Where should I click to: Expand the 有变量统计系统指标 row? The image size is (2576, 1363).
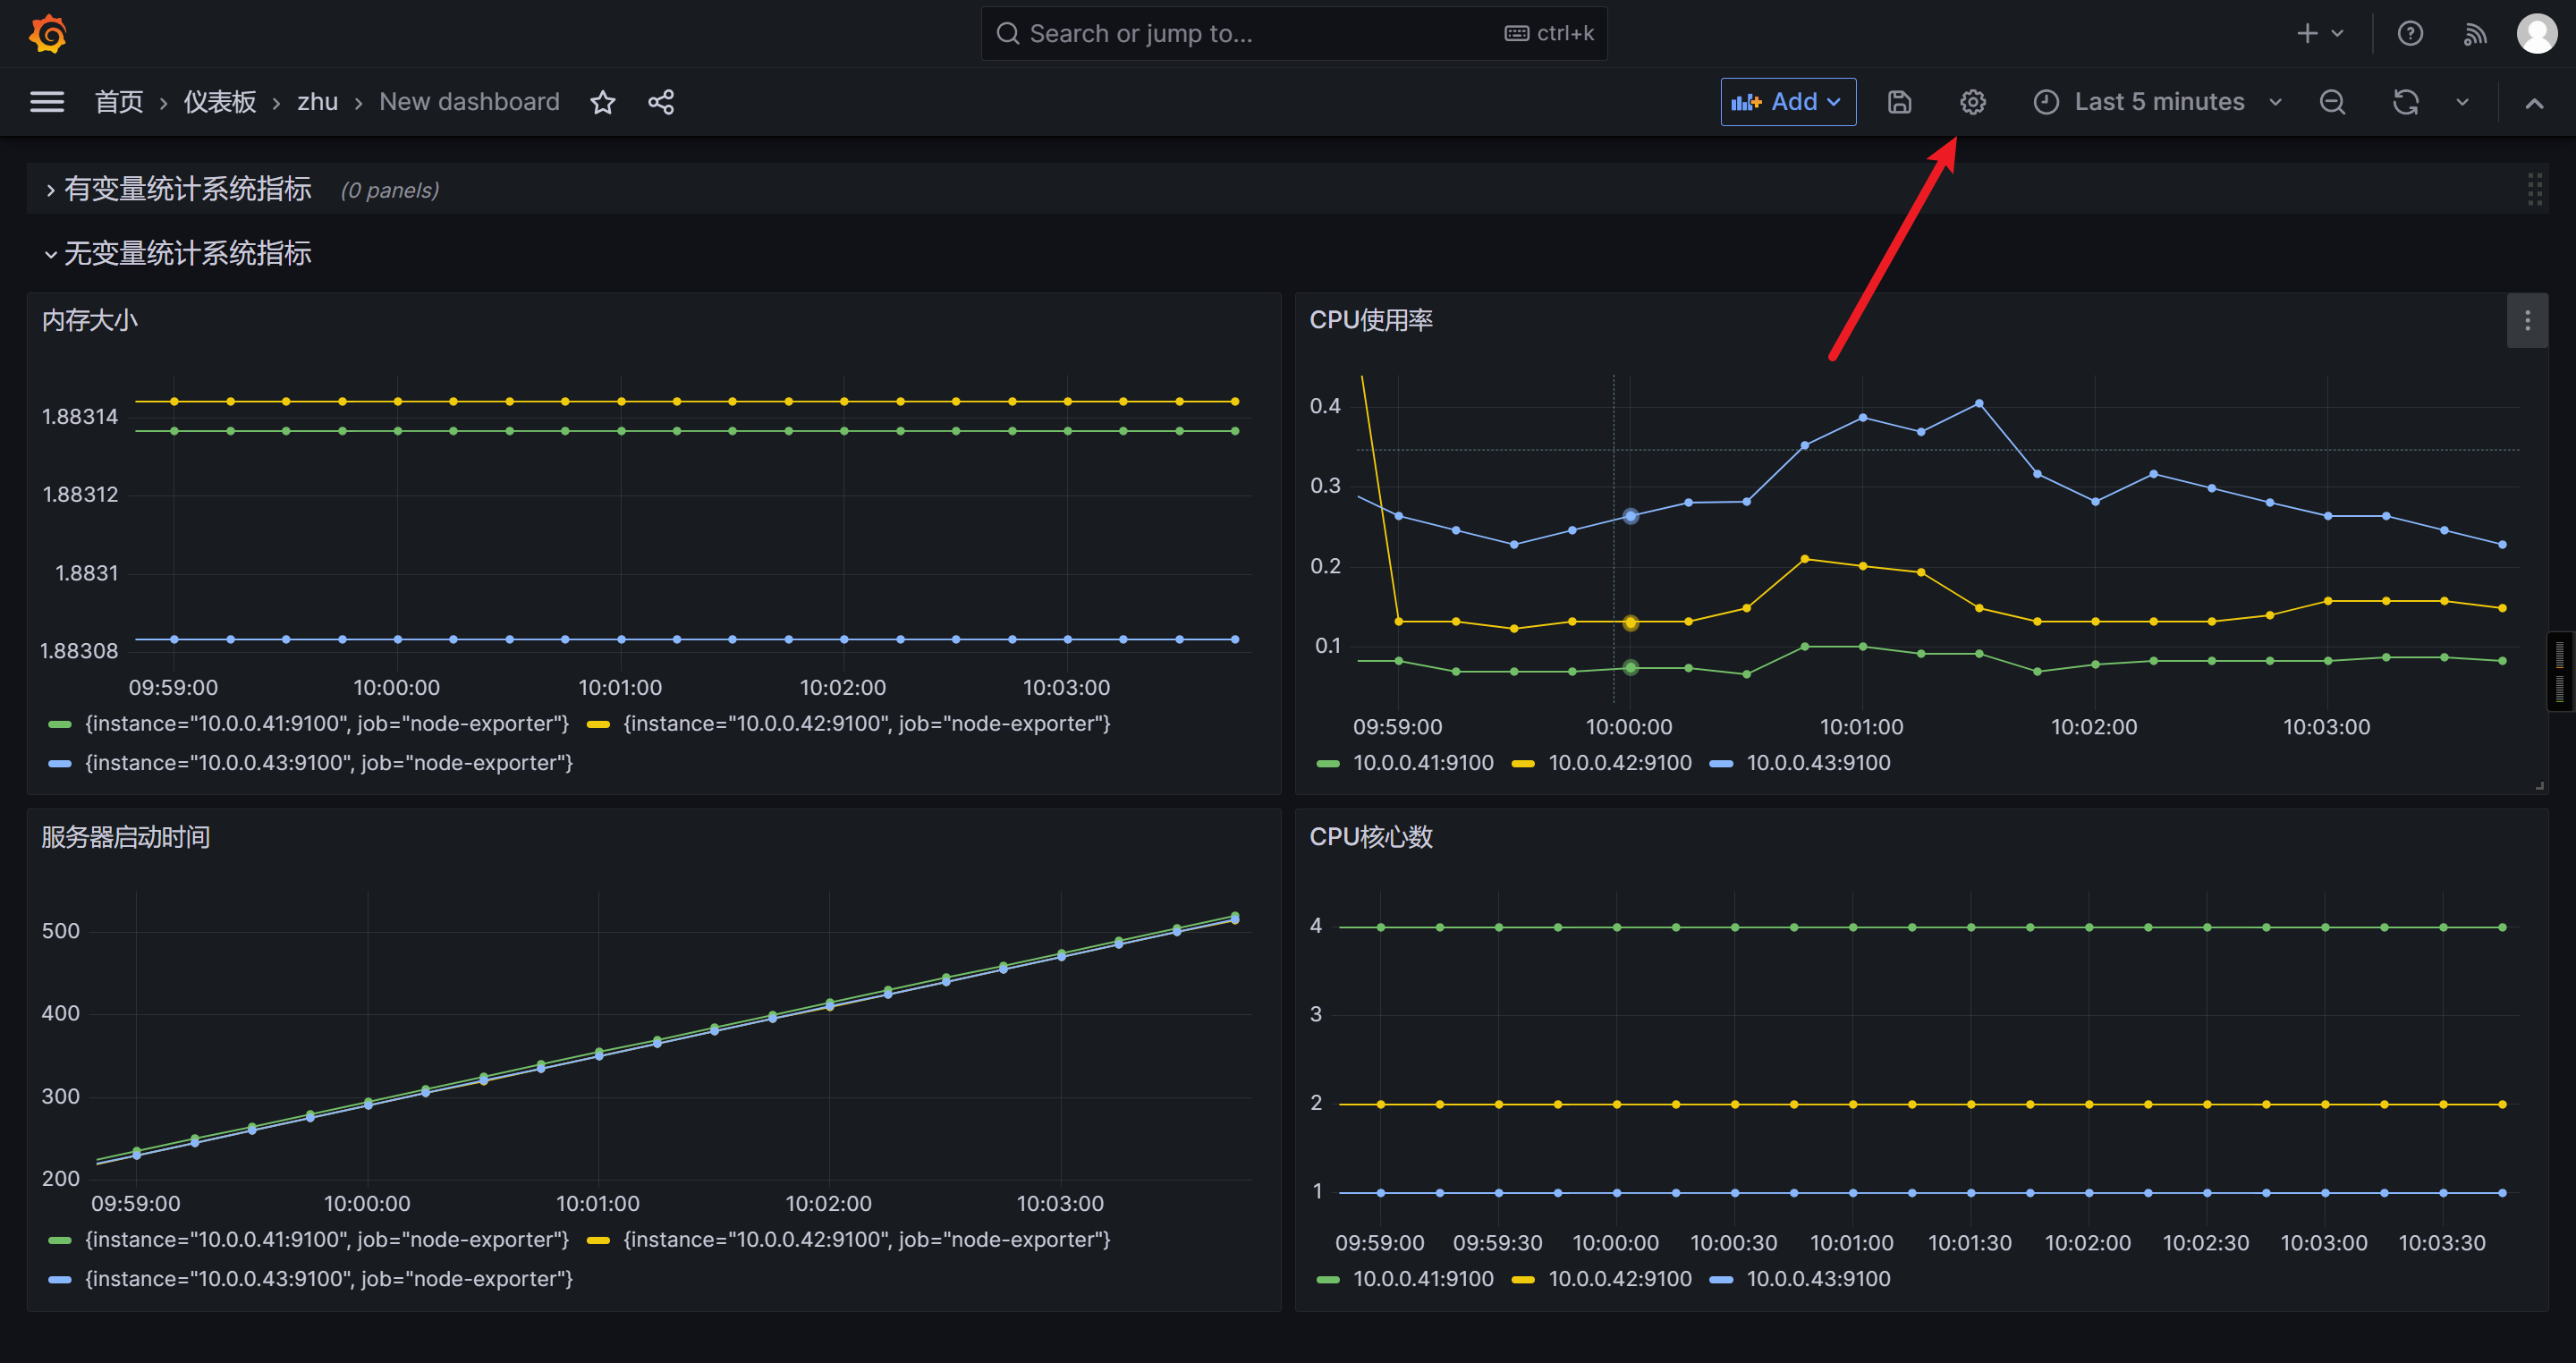tap(187, 190)
